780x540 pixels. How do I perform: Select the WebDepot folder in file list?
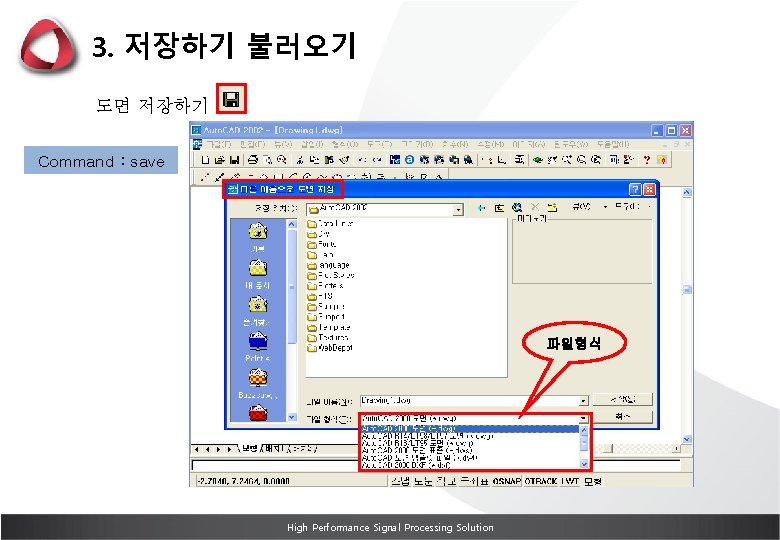pos(330,348)
